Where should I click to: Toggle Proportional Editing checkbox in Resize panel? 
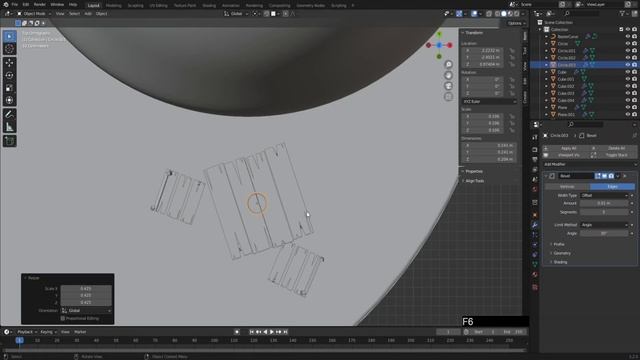(63, 318)
